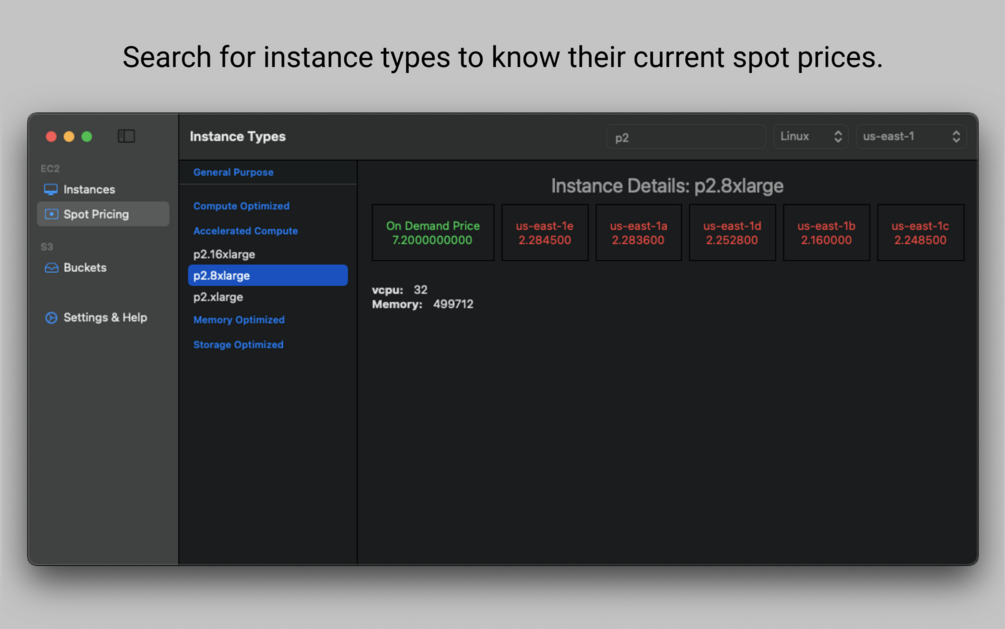Image resolution: width=1005 pixels, height=629 pixels.
Task: Click the Instances monitor icon
Action: [51, 189]
